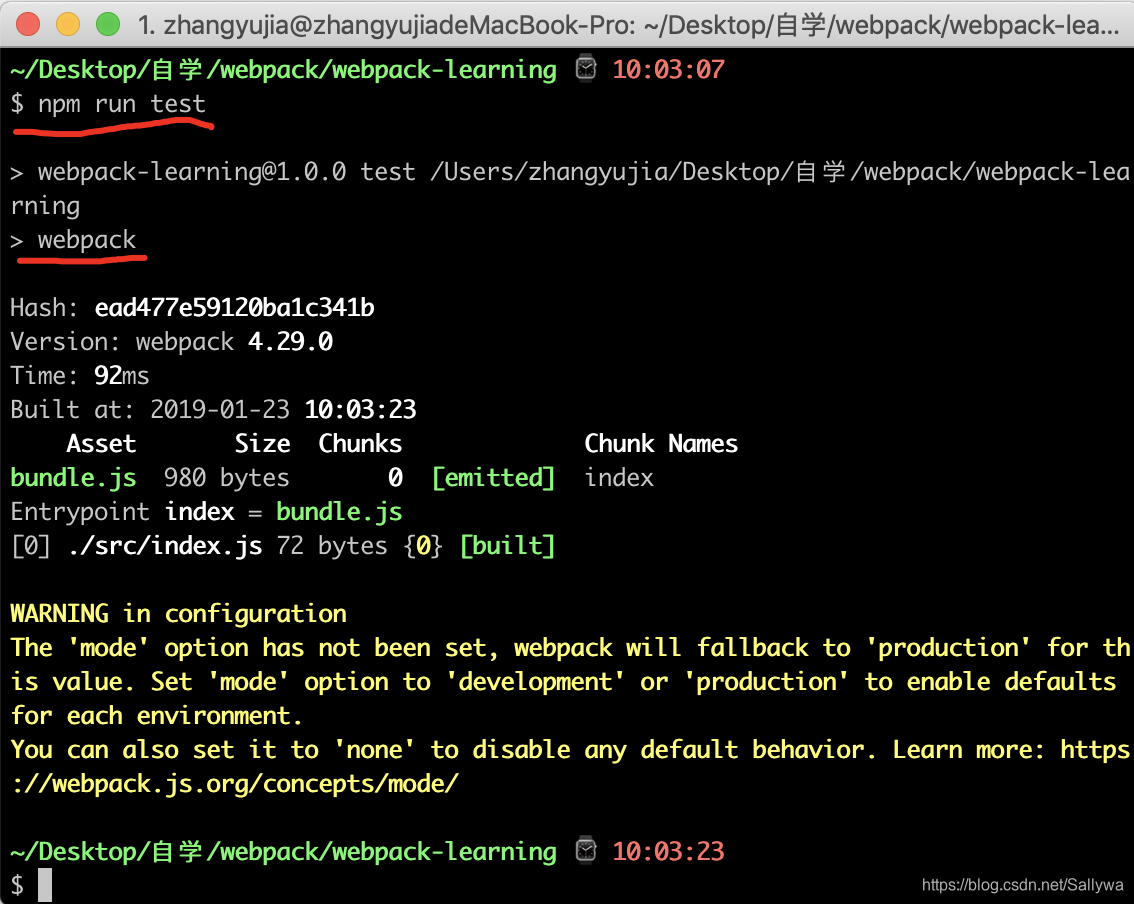
Task: Click the Built at date 2019-01-23
Action: click(220, 409)
